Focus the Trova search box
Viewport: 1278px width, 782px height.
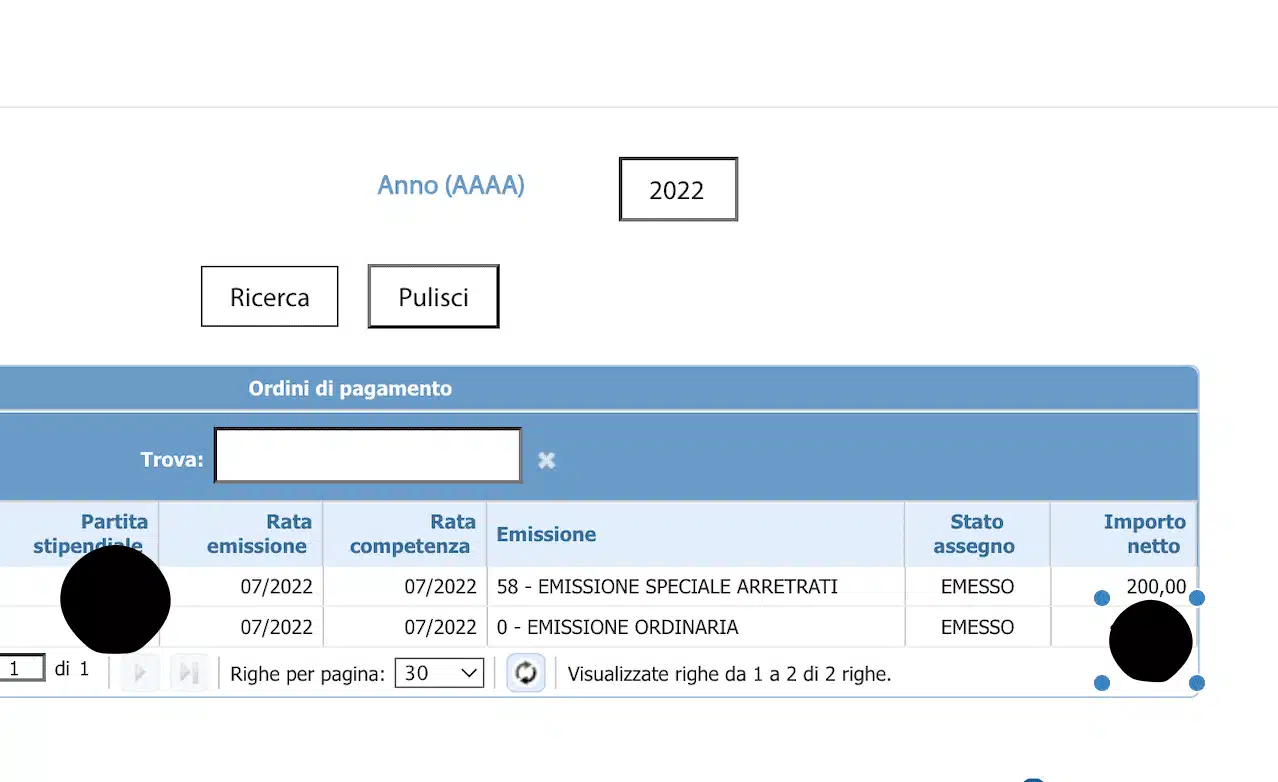point(368,456)
